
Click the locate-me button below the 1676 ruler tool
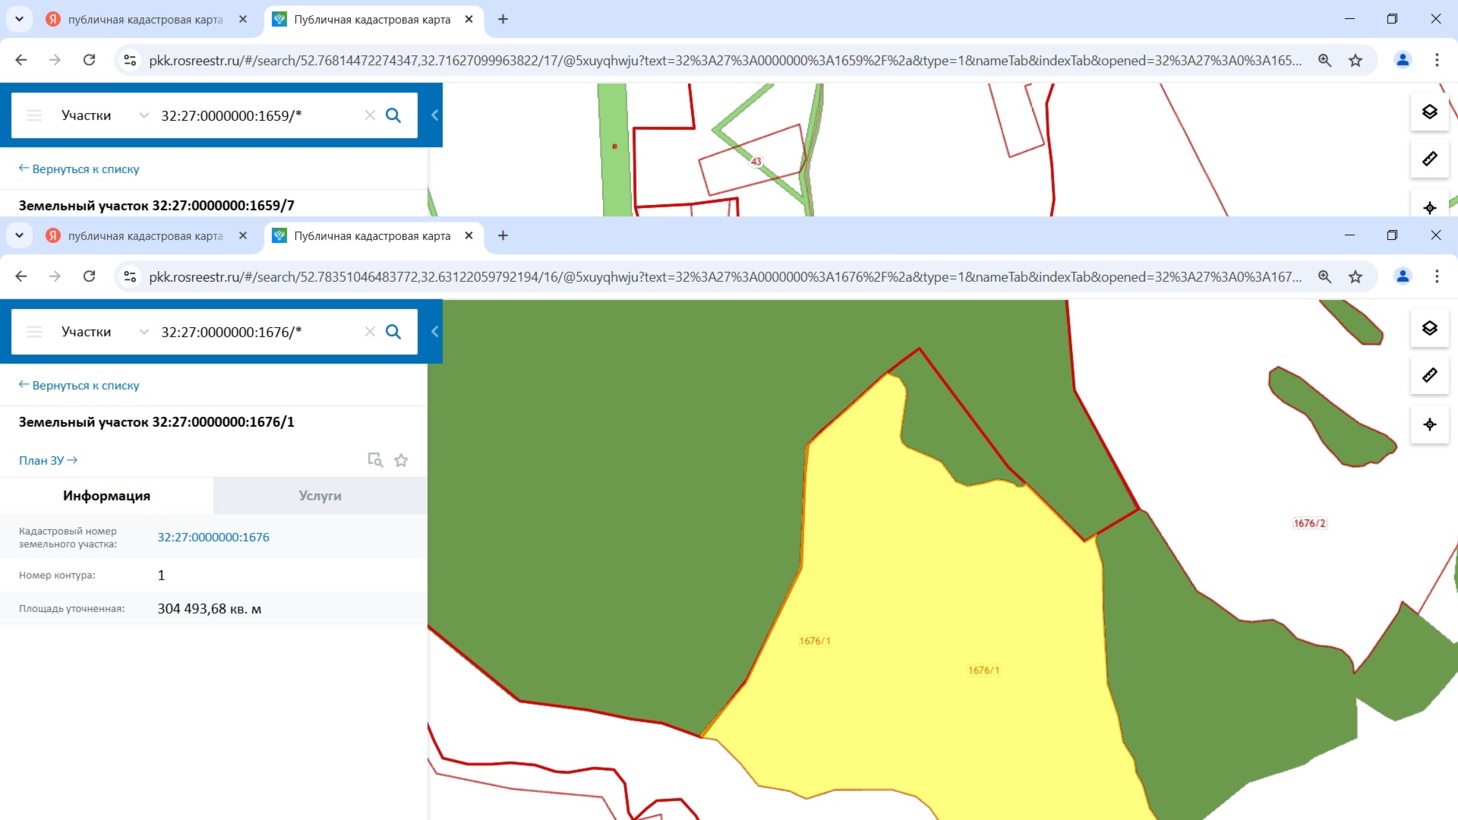pos(1429,424)
